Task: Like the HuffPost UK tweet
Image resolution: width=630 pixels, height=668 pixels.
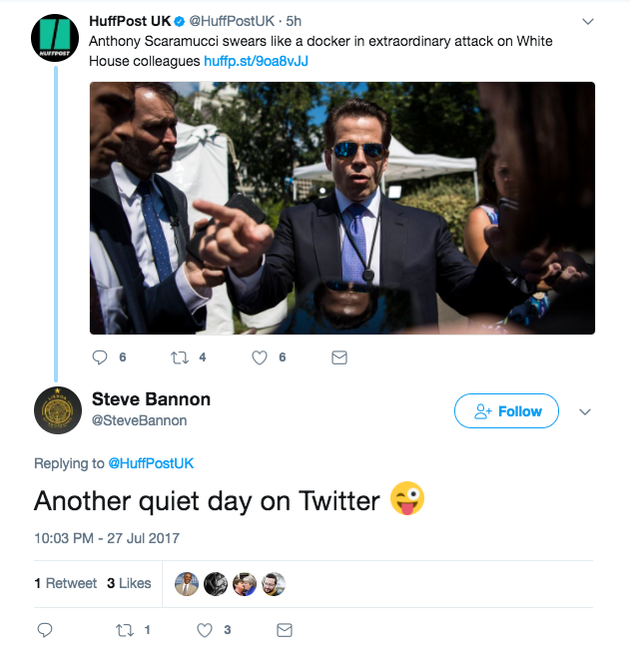Action: coord(259,357)
